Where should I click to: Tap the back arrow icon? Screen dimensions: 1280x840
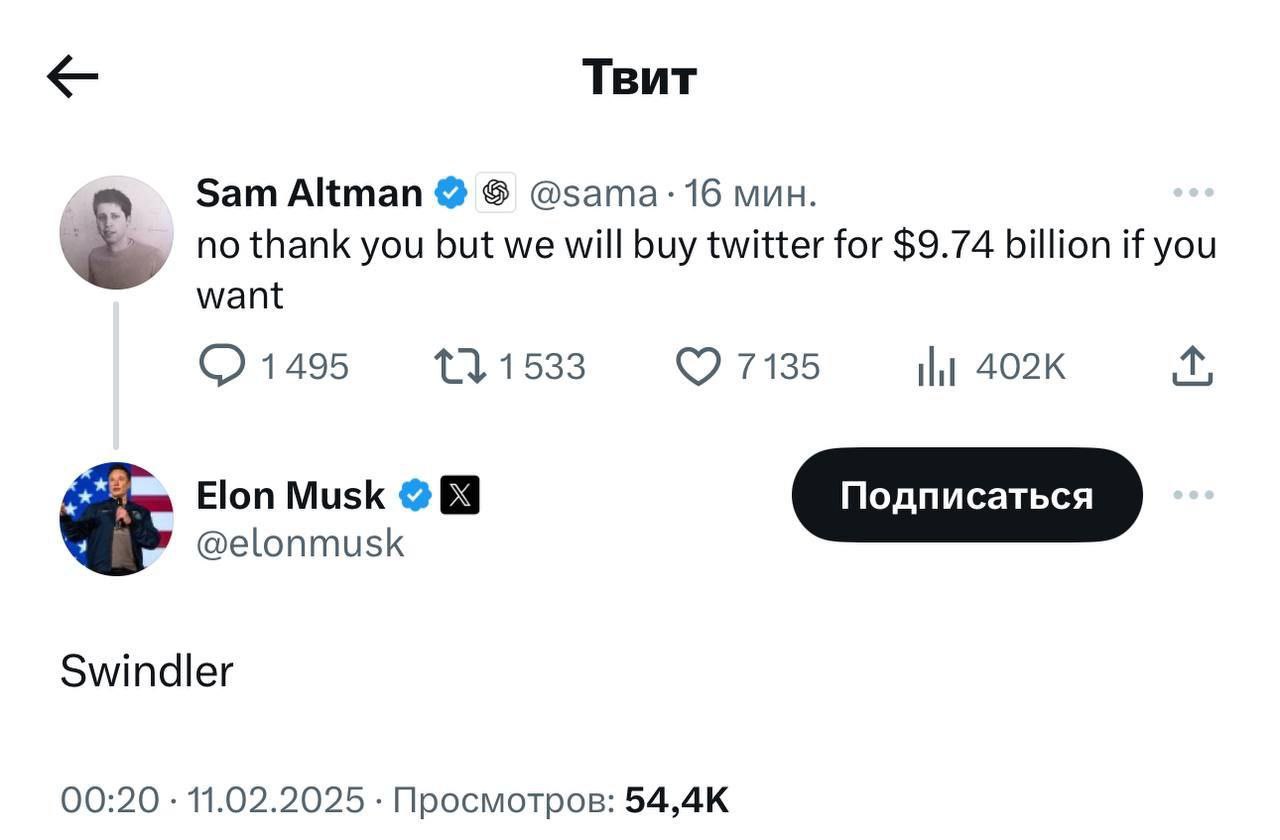point(73,77)
